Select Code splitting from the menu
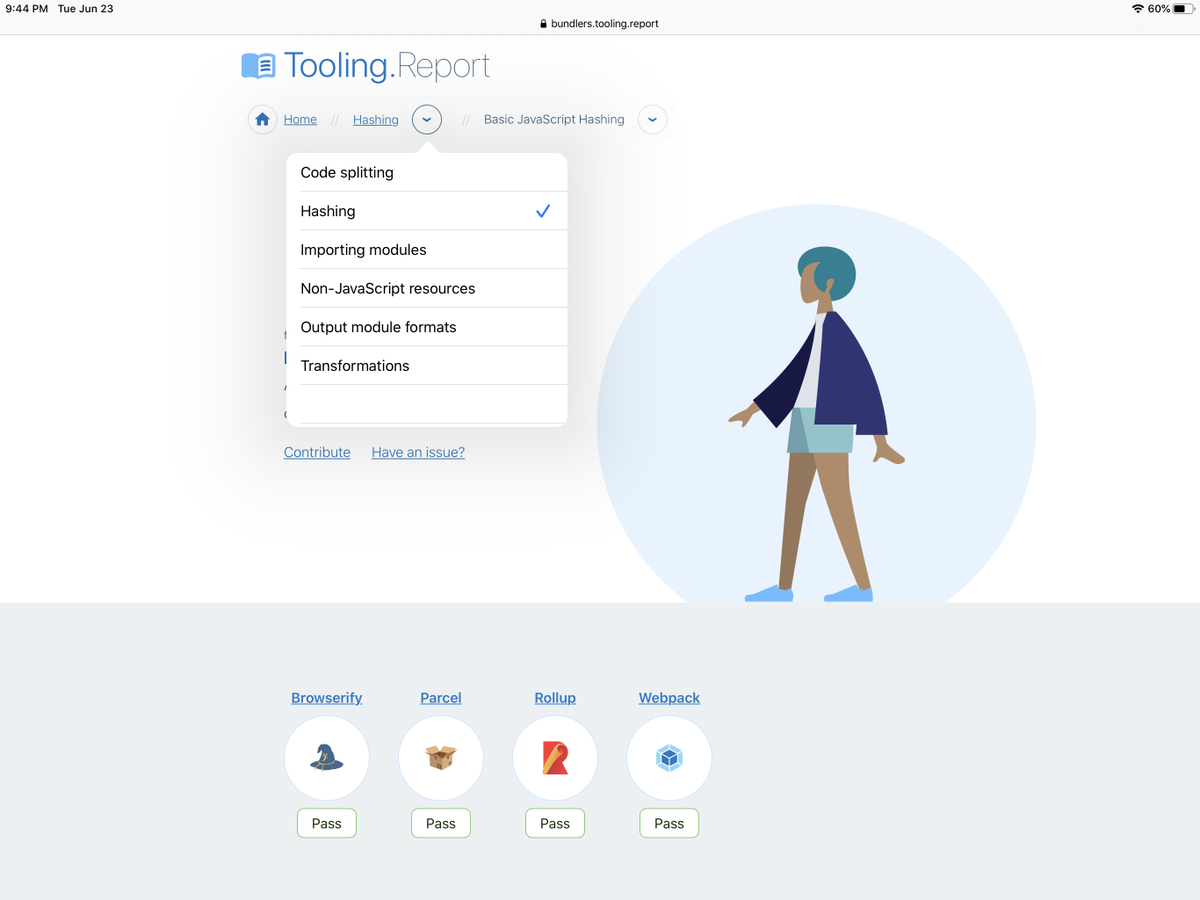The height and width of the screenshot is (900, 1200). [345, 172]
